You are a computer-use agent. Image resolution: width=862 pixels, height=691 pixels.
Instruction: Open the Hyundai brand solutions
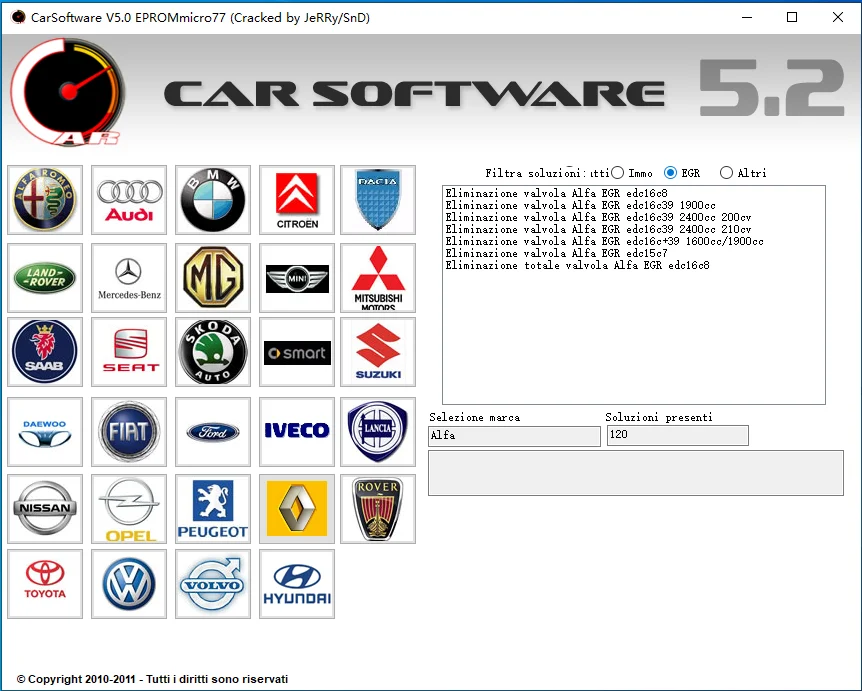tap(297, 584)
